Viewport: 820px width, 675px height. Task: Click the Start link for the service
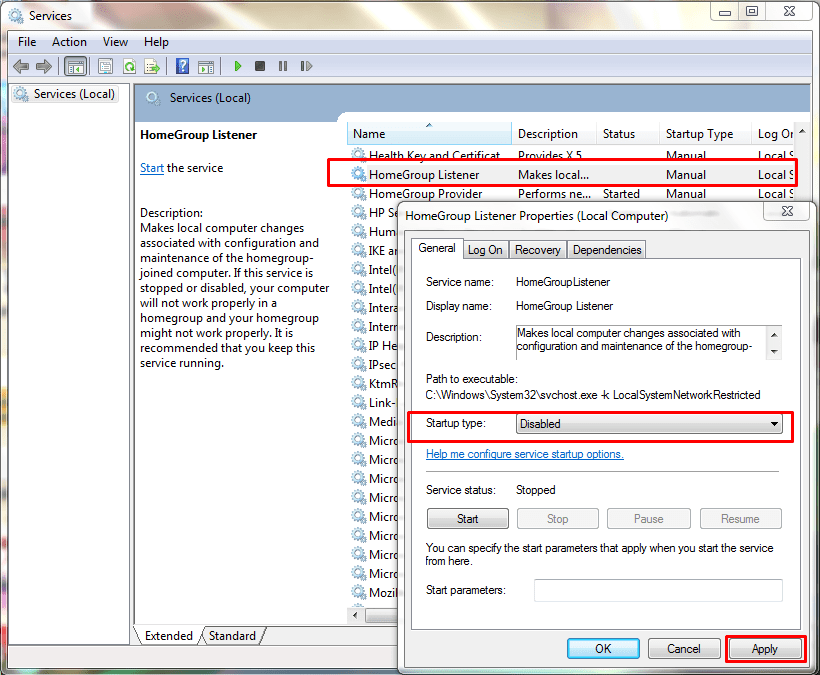[x=152, y=168]
